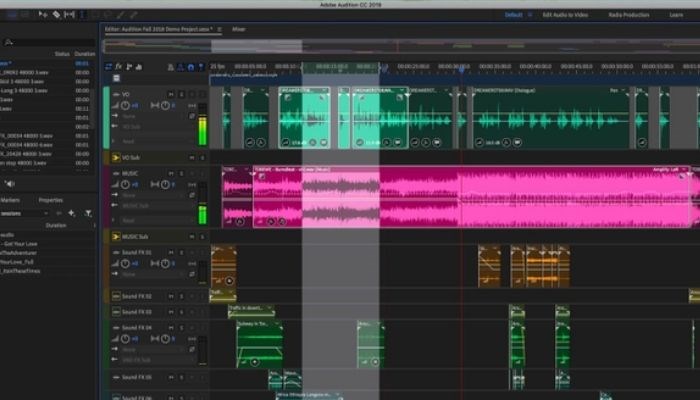The width and height of the screenshot is (700, 400).
Task: Solo the MUSIC track
Action: (x=181, y=174)
